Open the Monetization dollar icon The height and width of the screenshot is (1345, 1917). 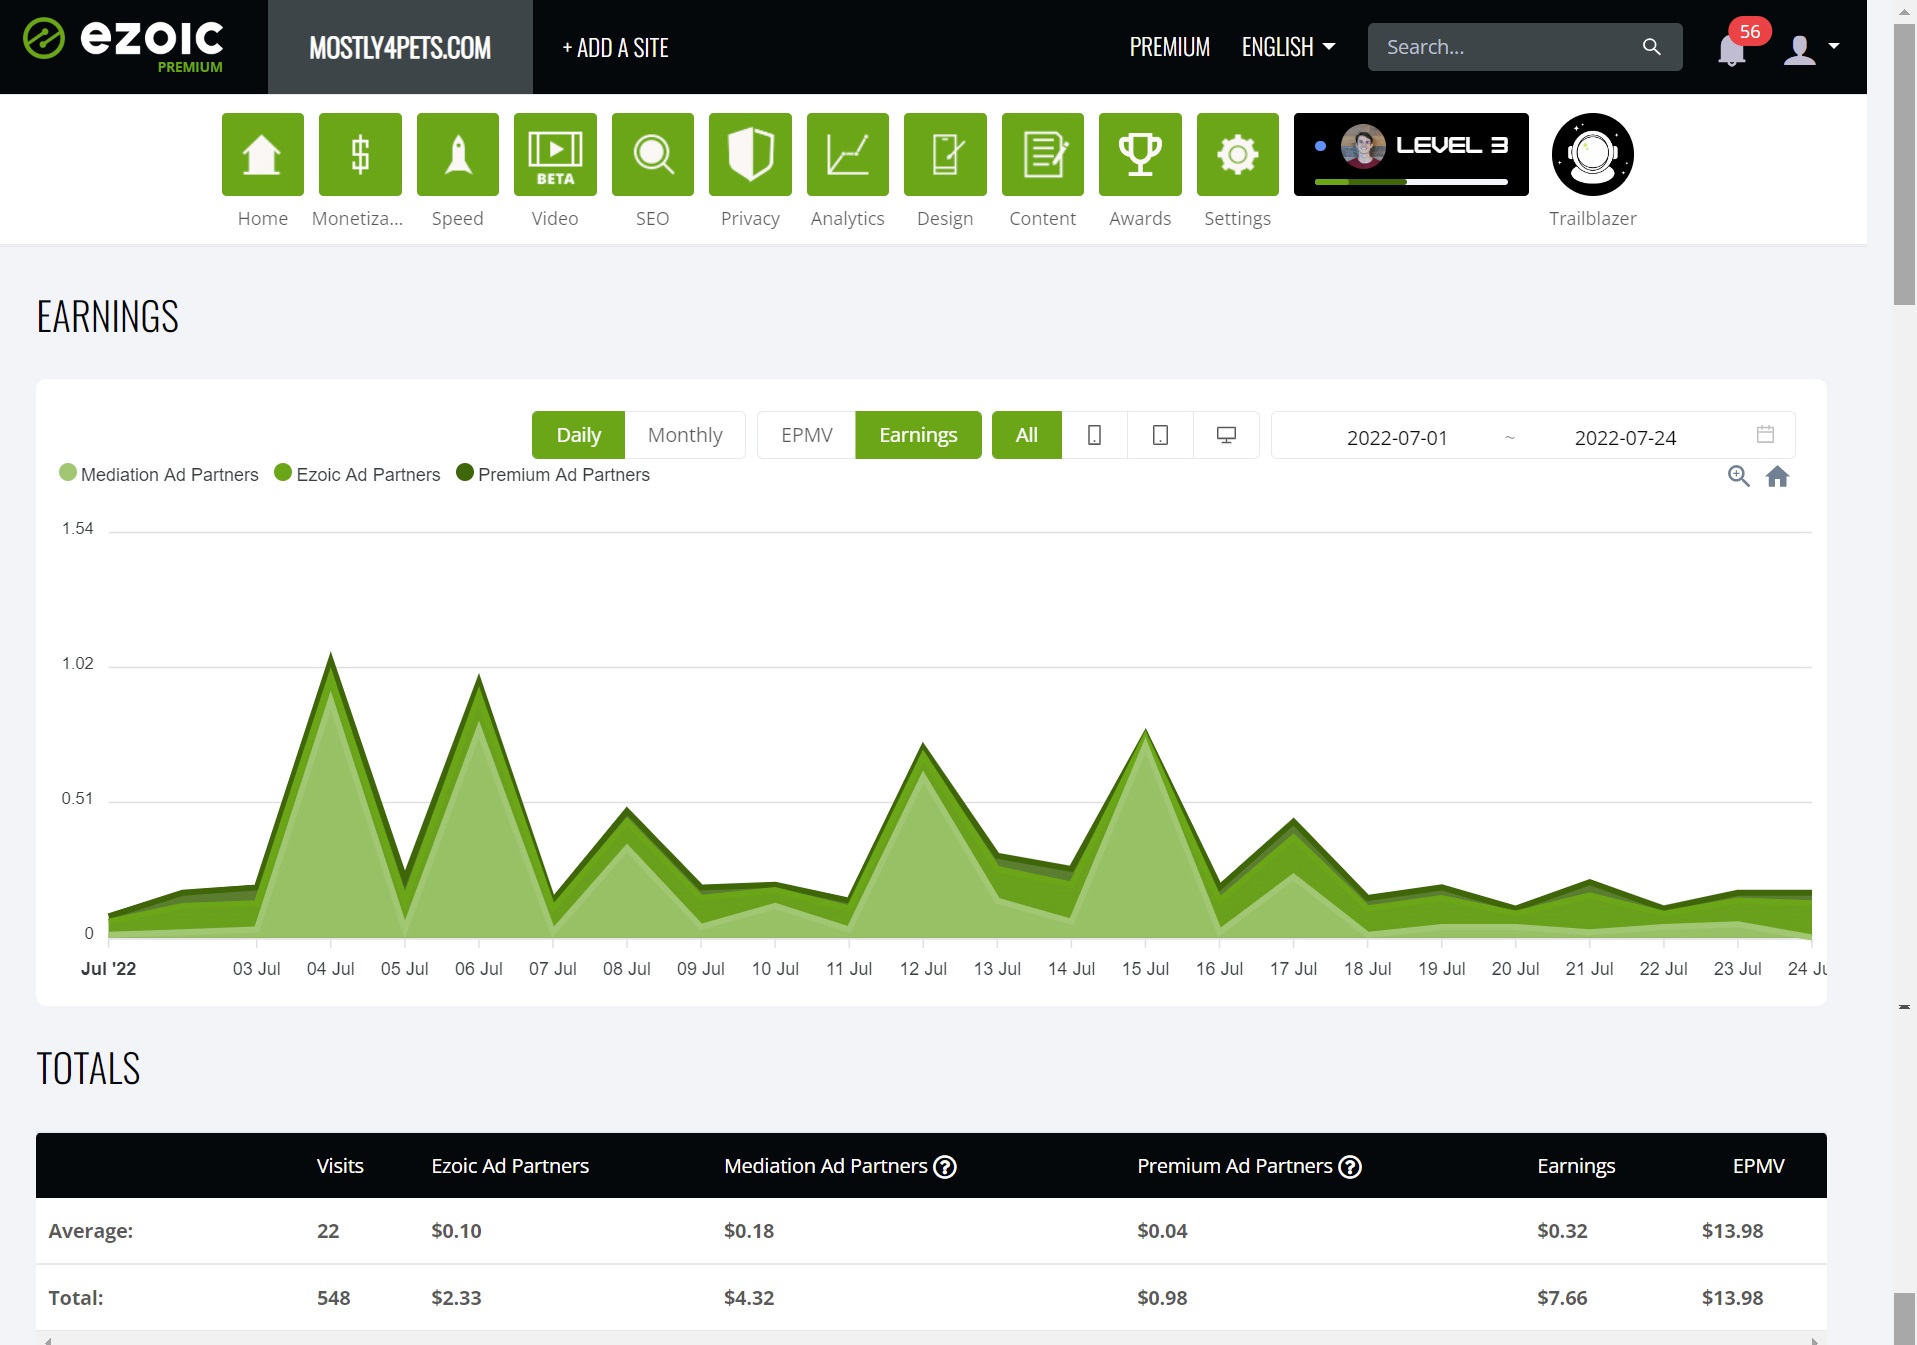(x=360, y=154)
